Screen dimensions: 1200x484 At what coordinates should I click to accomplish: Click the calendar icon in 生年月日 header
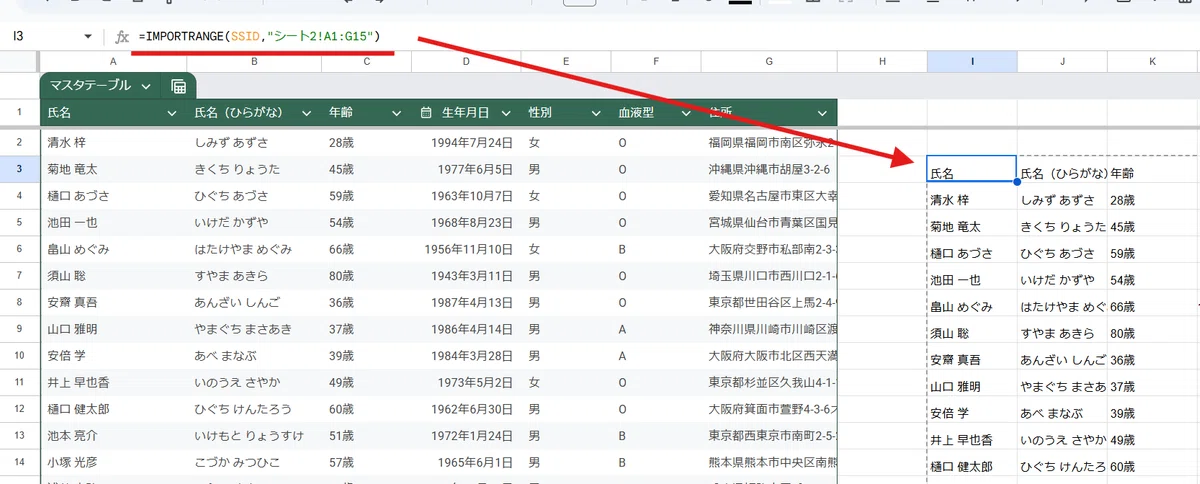tap(426, 113)
